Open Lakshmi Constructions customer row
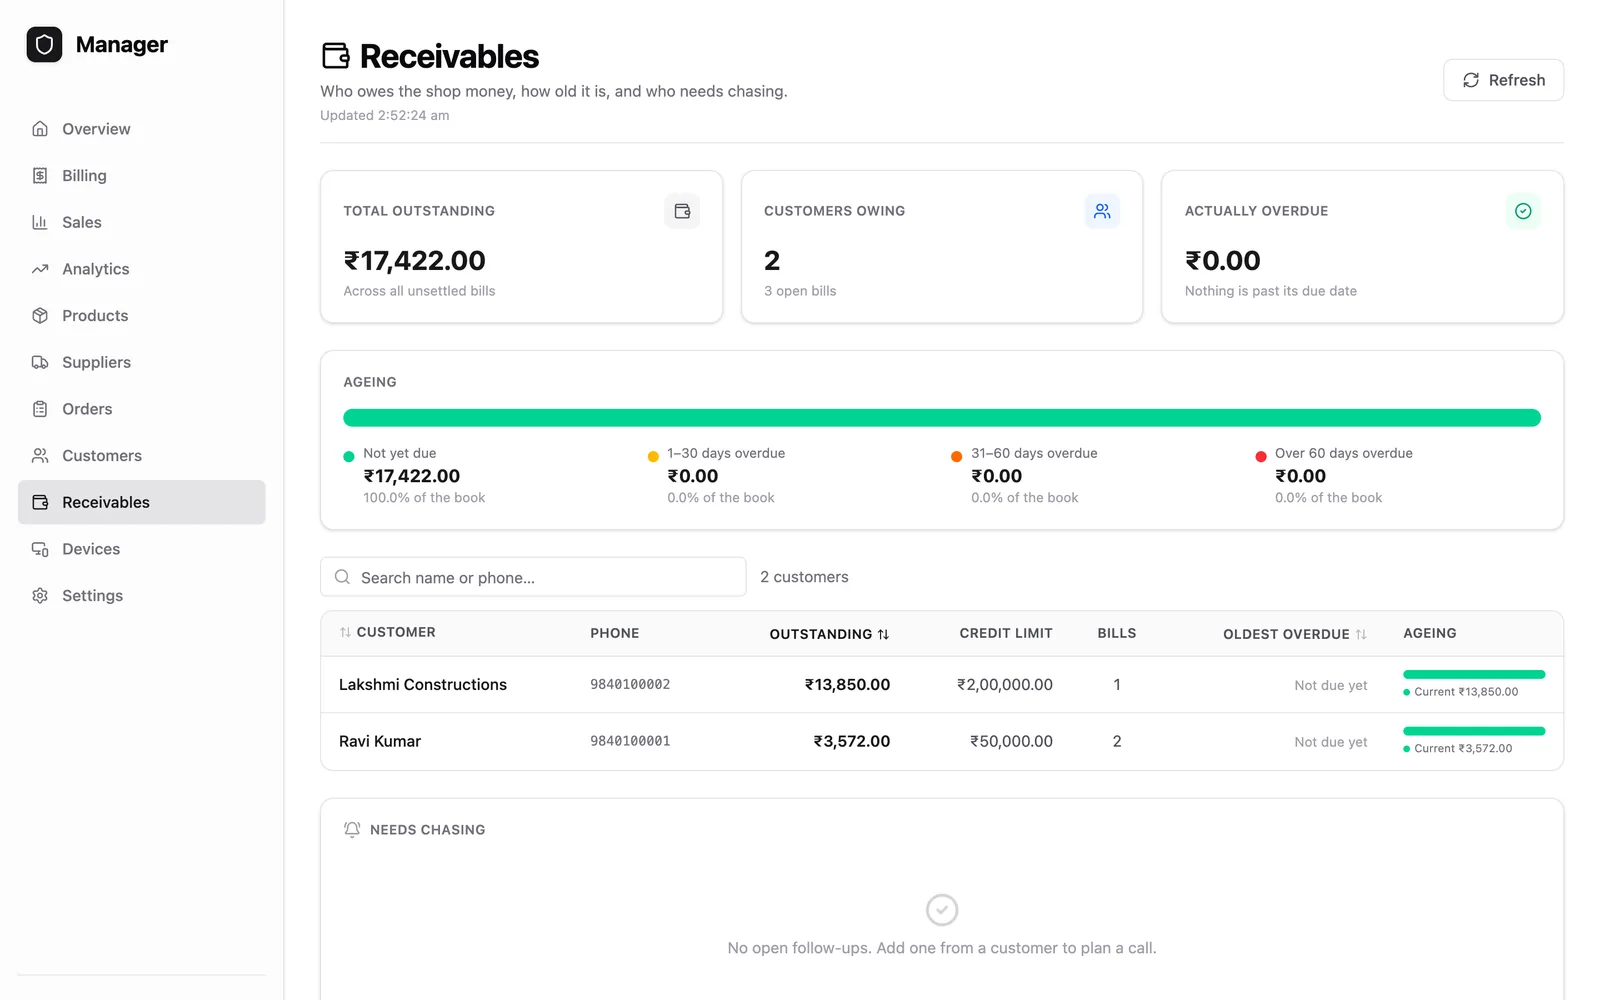This screenshot has width=1600, height=1000. click(x=942, y=685)
